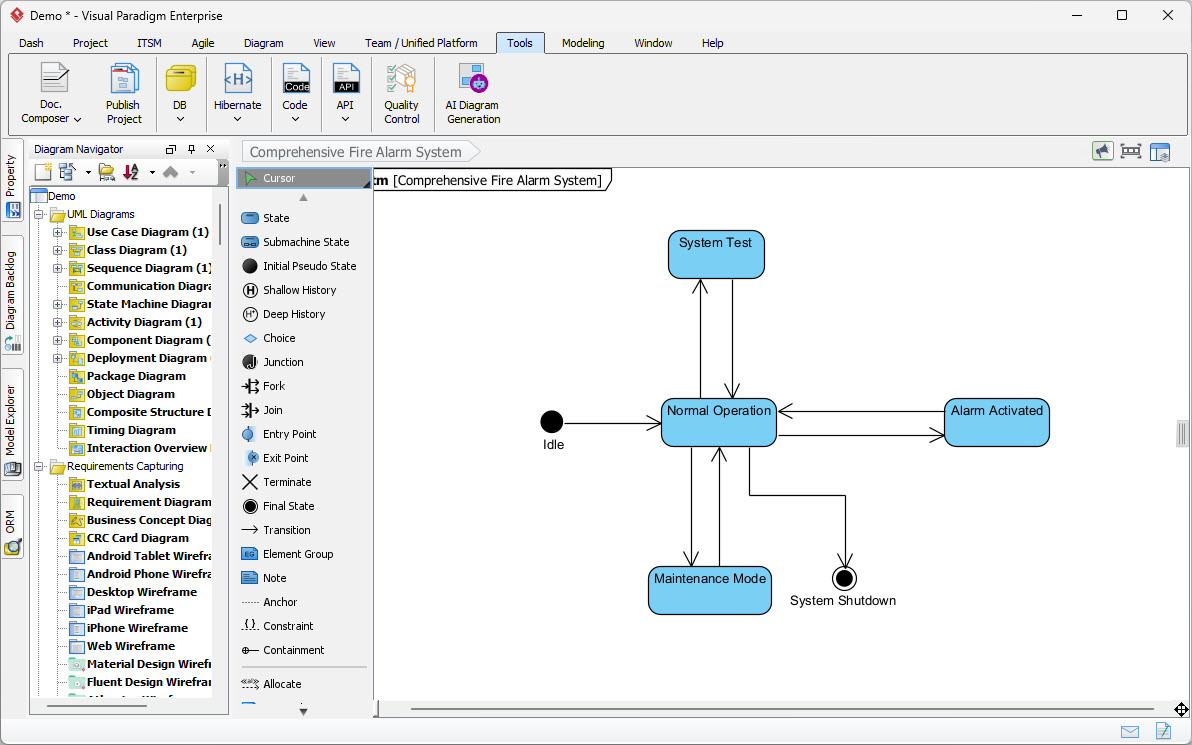1192x745 pixels.
Task: Select the System Shutdown final state
Action: (x=844, y=579)
